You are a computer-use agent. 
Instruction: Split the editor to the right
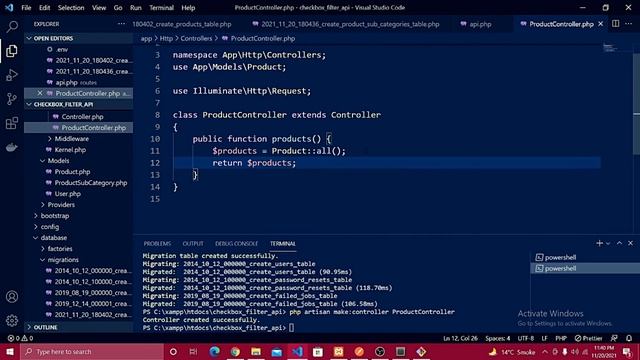point(615,24)
